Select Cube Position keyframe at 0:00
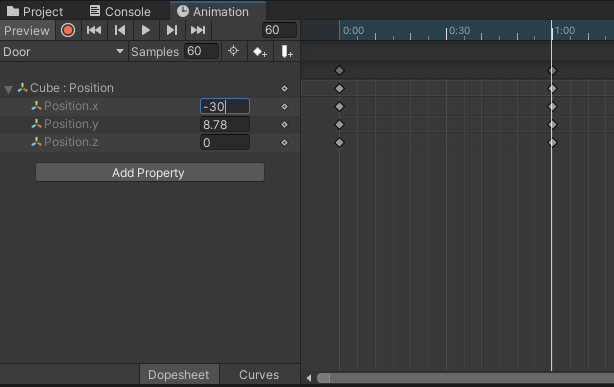The height and width of the screenshot is (387, 614). pos(340,89)
